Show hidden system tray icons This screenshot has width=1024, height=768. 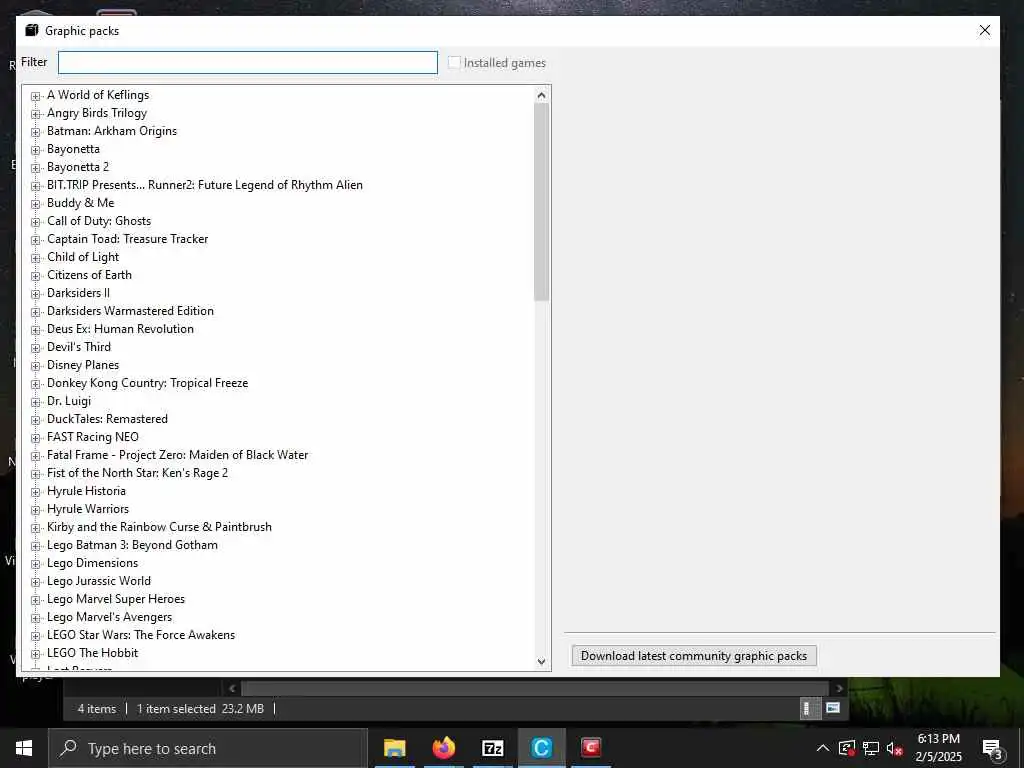[x=823, y=748]
